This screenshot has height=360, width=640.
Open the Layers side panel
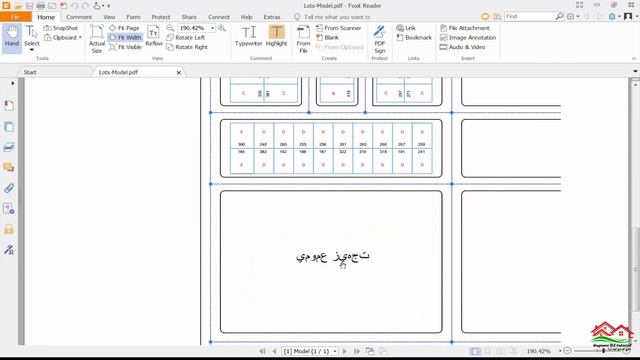[x=9, y=147]
